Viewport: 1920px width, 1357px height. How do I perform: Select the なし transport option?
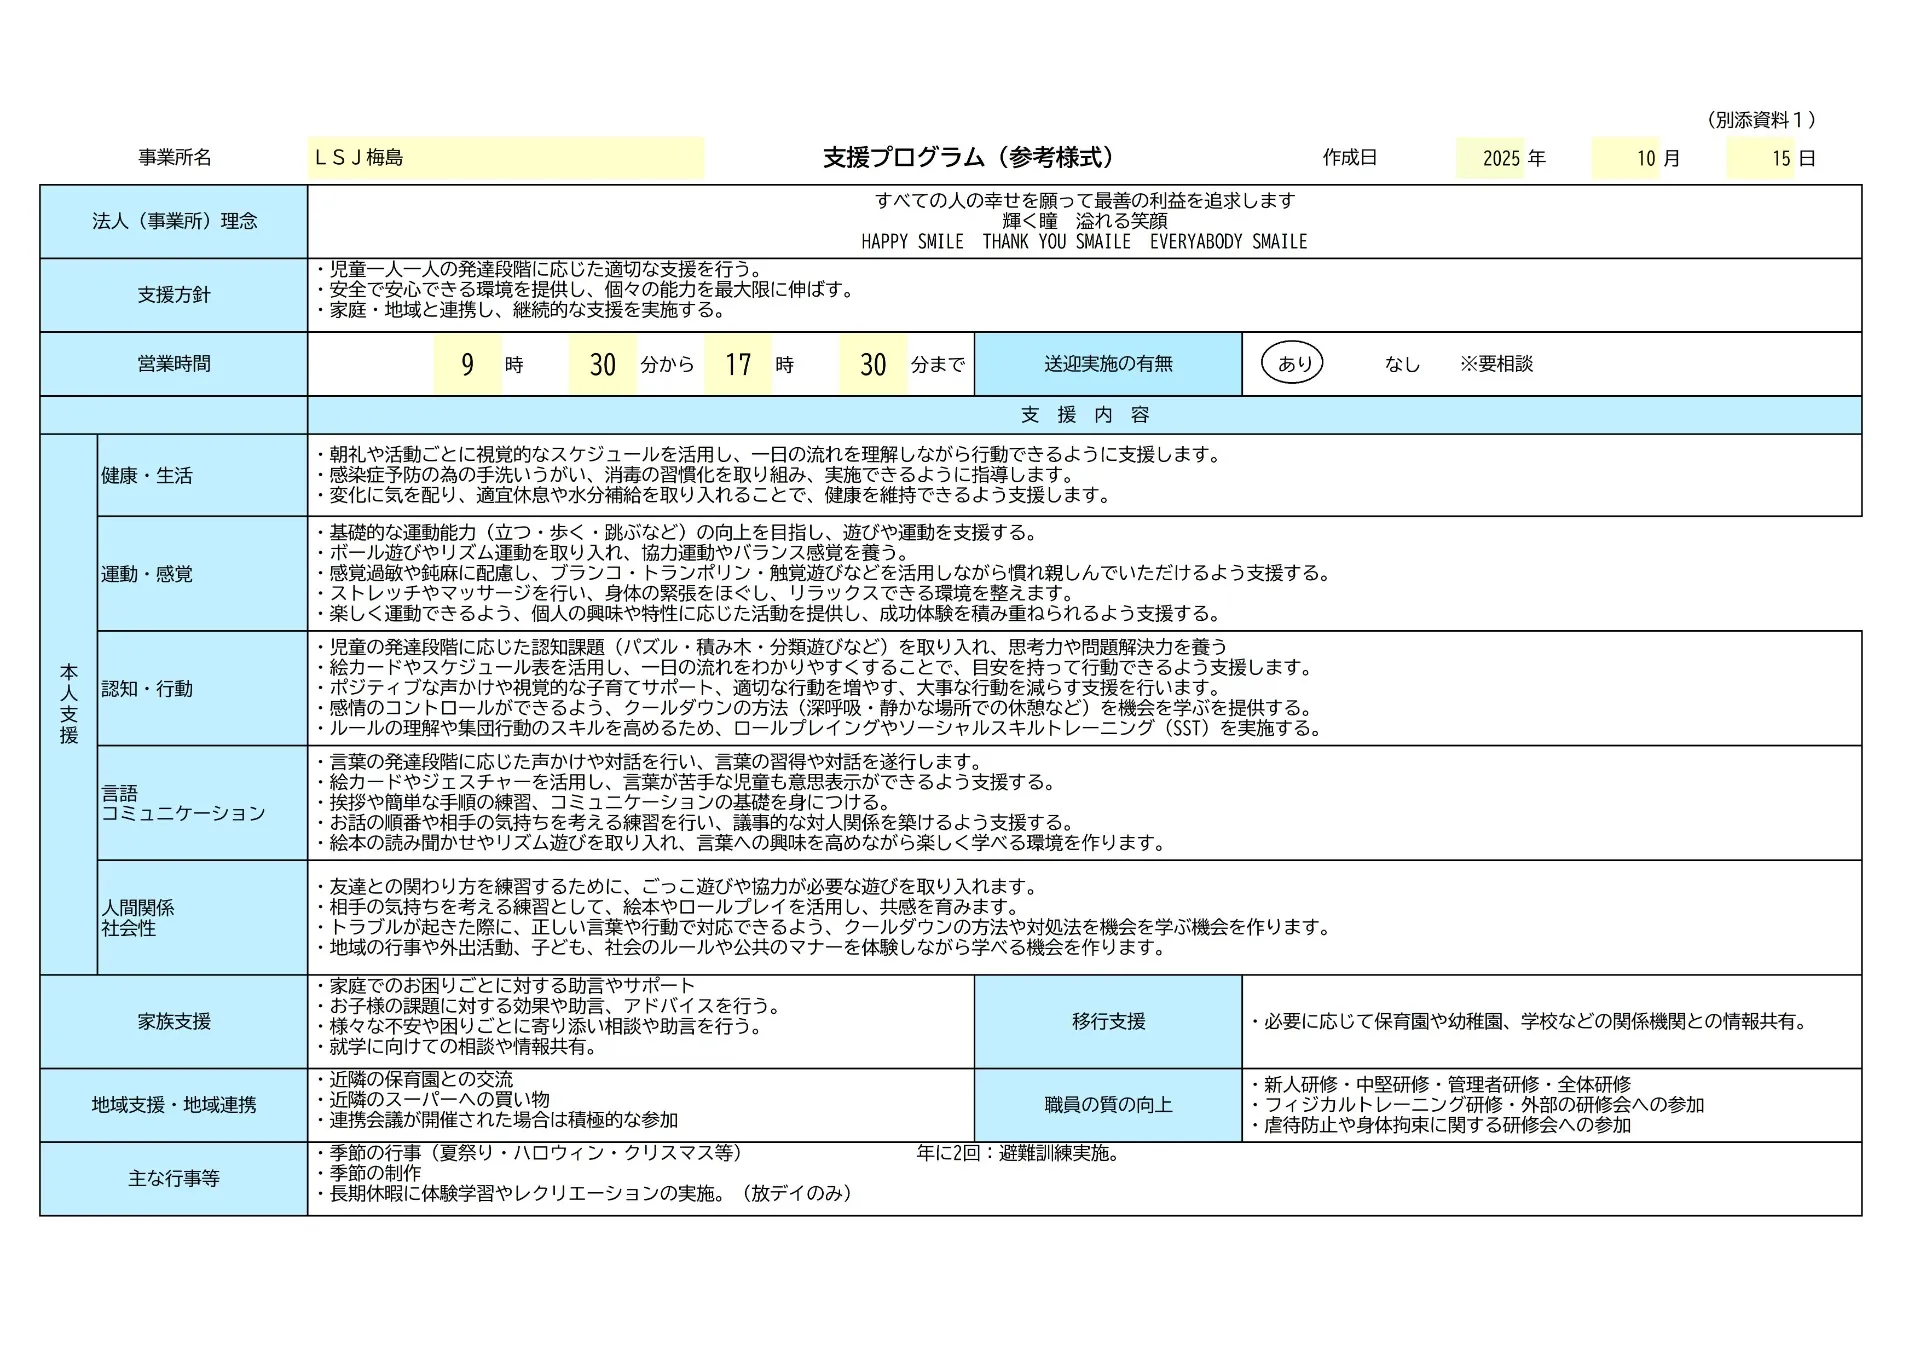(1402, 364)
